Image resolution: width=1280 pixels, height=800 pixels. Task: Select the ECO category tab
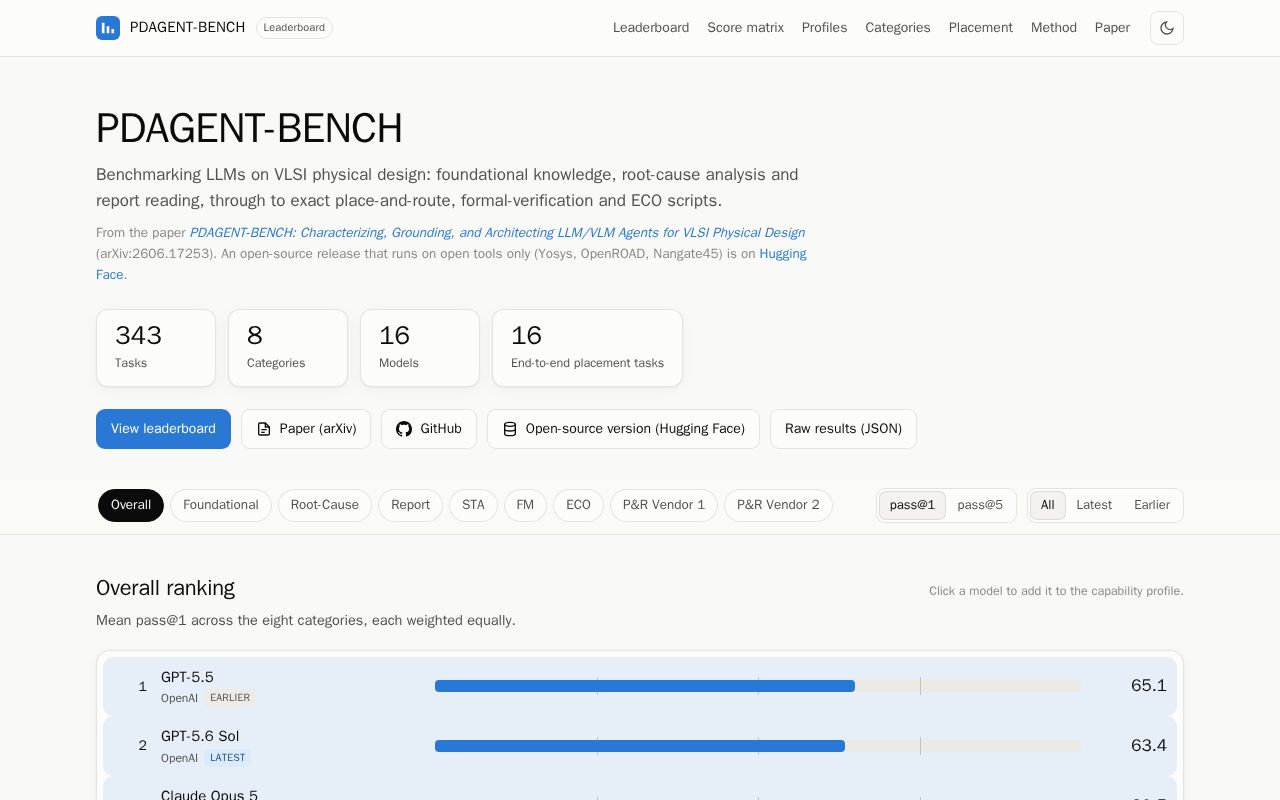(x=578, y=505)
